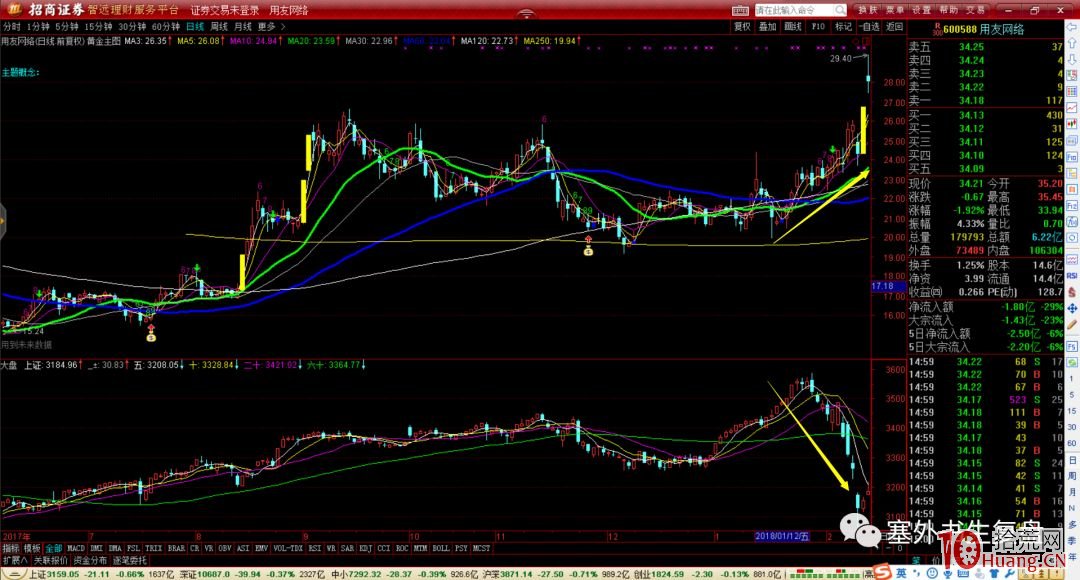Open the 菜单 main menu
1080x580 pixels.
tap(894, 10)
